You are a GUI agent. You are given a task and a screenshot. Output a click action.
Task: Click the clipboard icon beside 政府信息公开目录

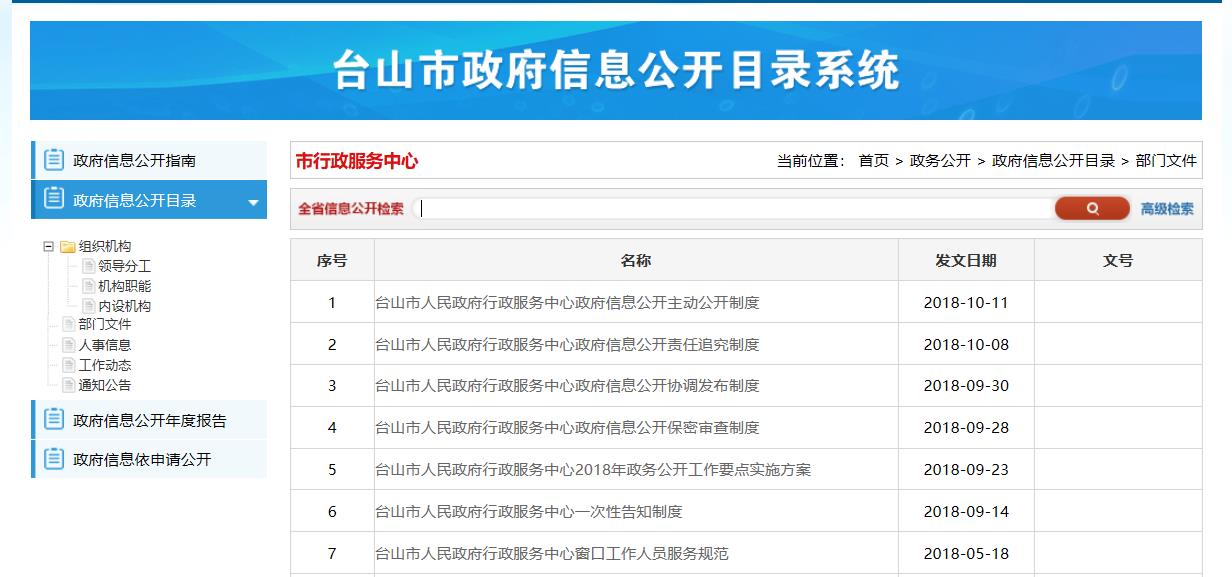tap(53, 199)
